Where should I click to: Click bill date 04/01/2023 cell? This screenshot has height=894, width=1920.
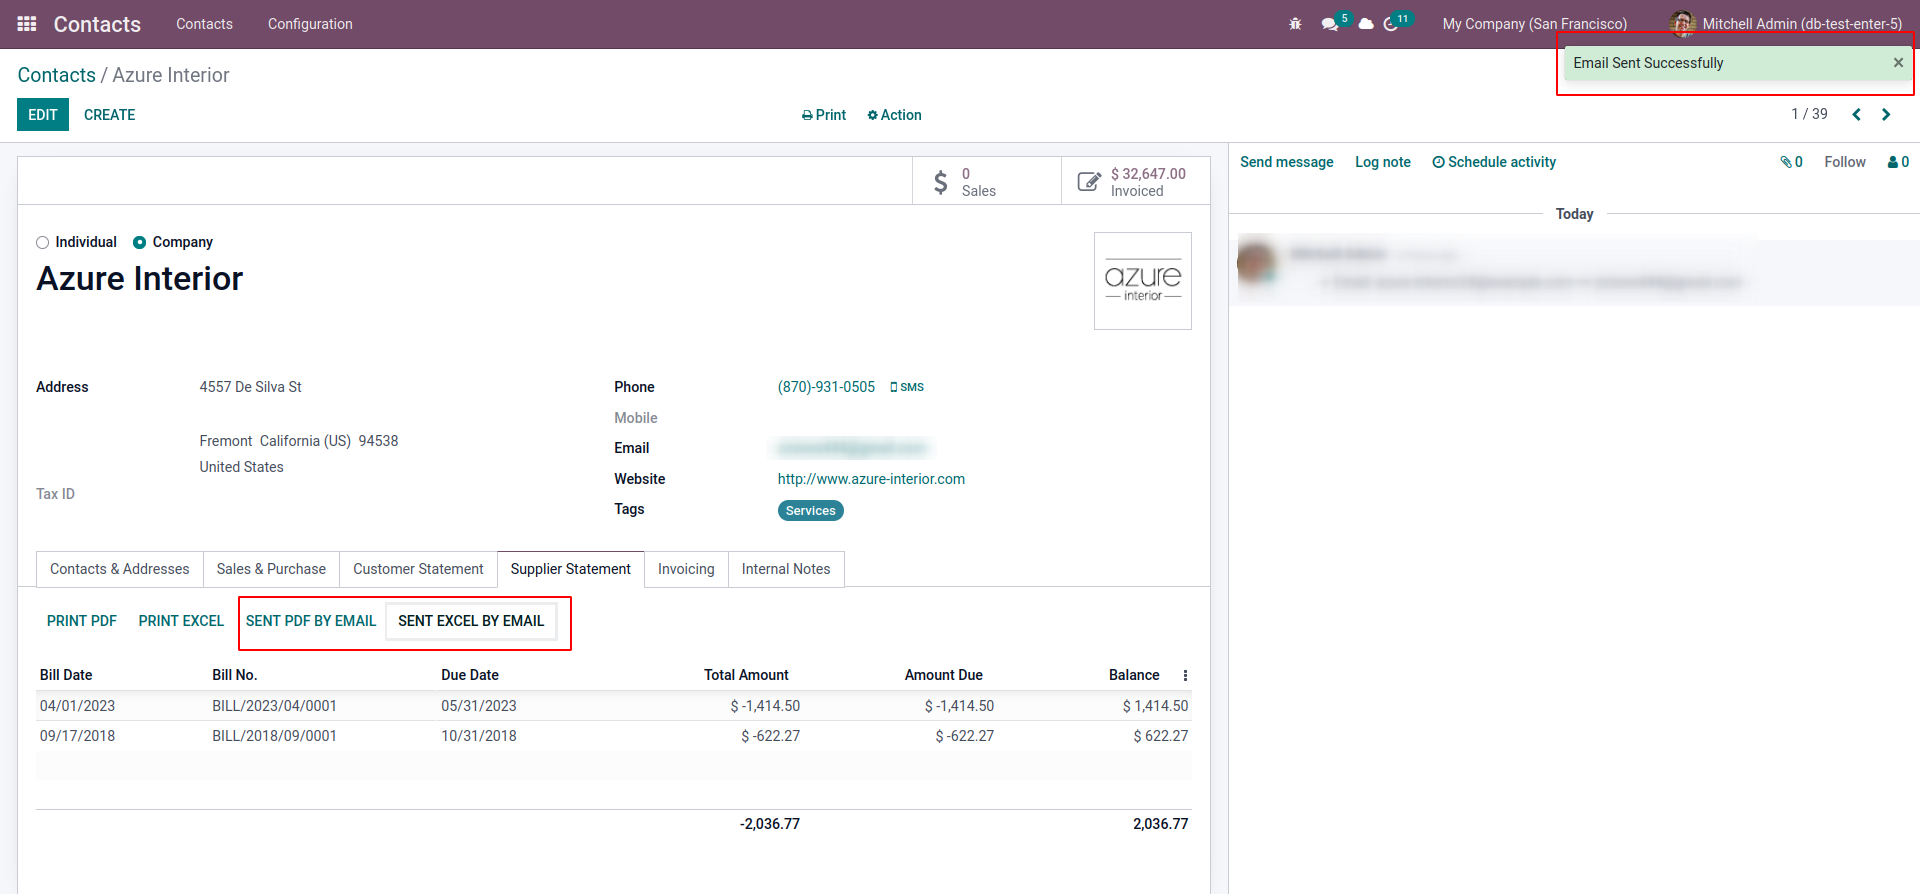point(77,706)
